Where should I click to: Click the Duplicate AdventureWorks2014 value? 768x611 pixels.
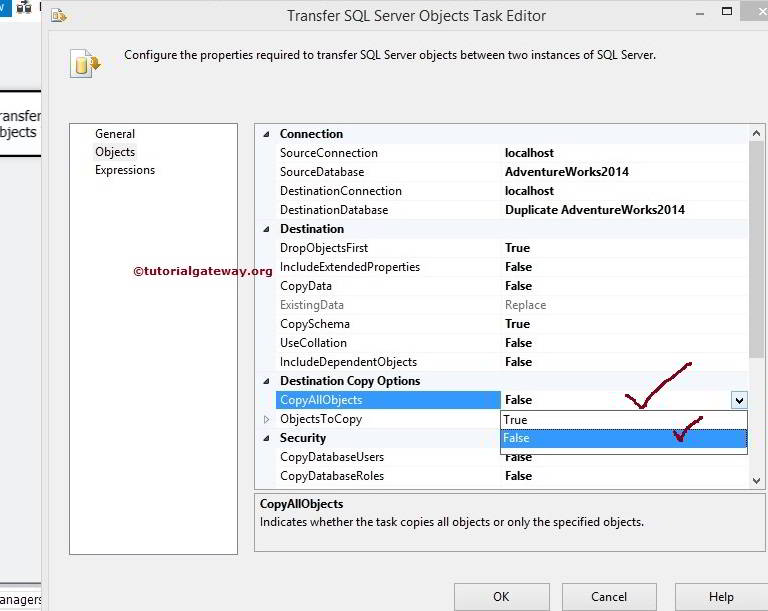(595, 210)
